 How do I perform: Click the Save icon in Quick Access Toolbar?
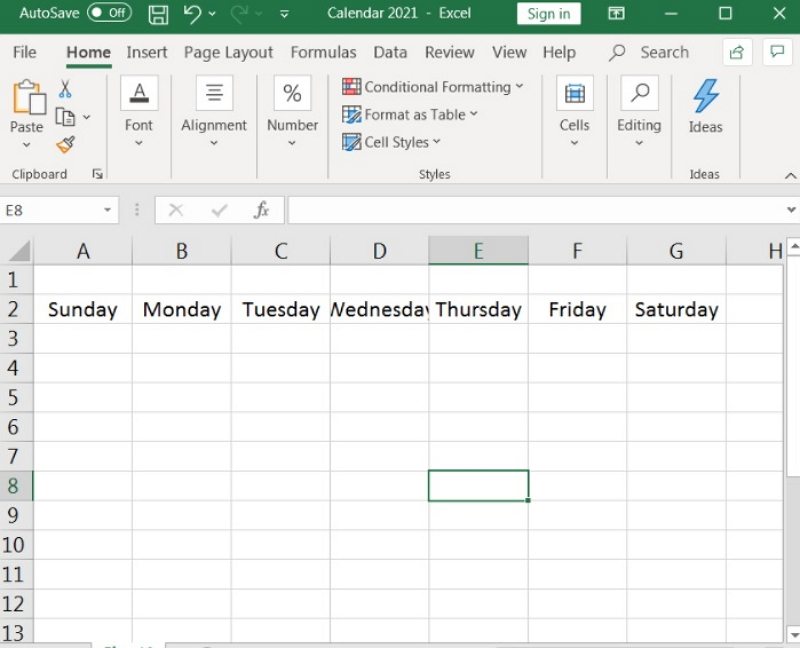point(157,14)
